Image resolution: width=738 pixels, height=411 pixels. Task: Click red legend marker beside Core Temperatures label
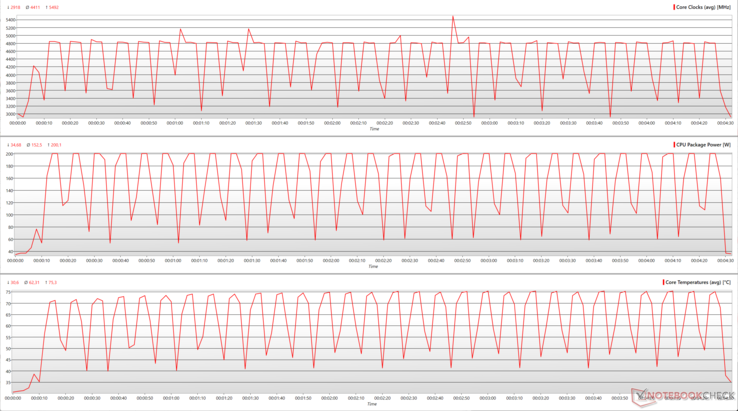664,282
